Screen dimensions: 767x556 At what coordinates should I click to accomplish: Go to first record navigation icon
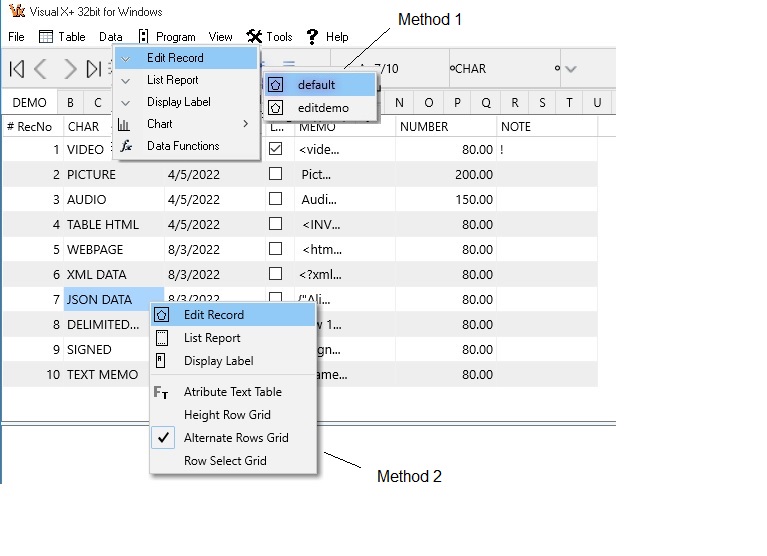pos(17,69)
